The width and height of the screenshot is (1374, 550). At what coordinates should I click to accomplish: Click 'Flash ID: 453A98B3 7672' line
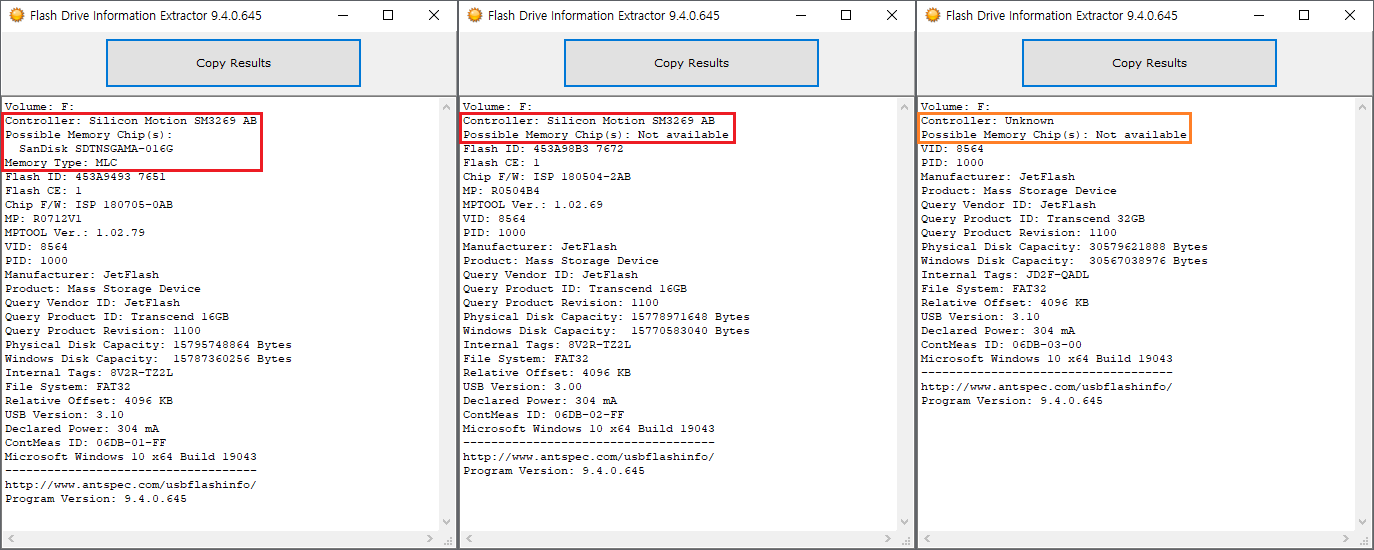(x=543, y=148)
